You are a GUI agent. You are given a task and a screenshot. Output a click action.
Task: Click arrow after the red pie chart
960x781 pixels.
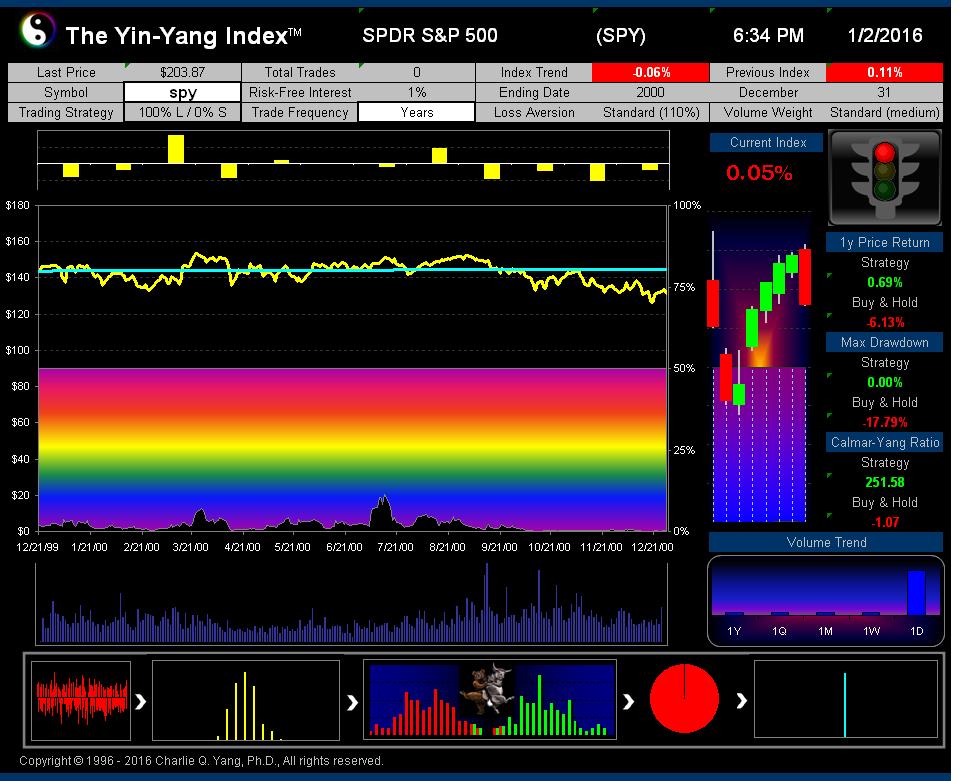pyautogui.click(x=741, y=700)
